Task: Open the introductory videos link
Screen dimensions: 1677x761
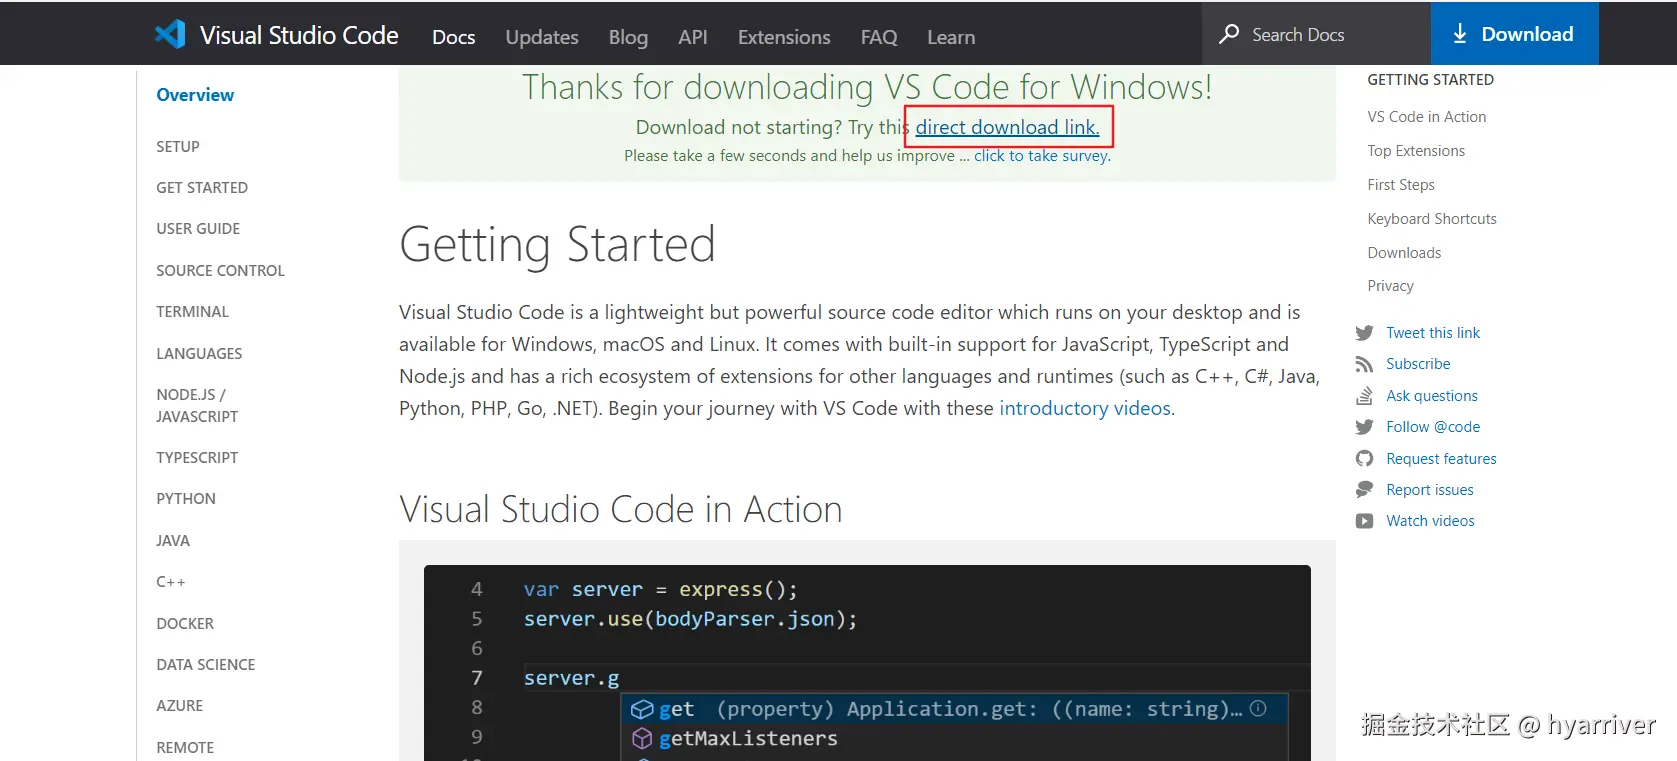Action: point(1085,408)
